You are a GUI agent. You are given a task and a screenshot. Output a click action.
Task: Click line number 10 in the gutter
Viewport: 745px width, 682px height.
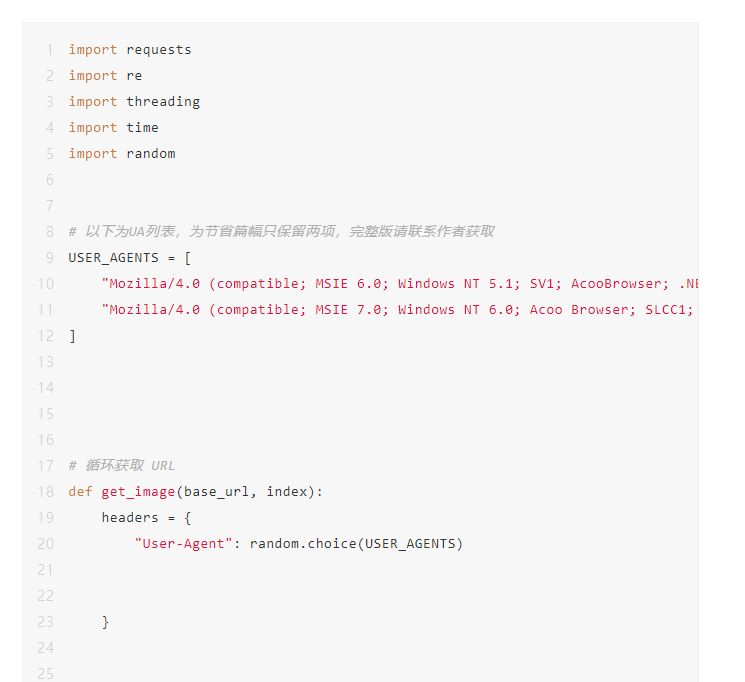(46, 284)
